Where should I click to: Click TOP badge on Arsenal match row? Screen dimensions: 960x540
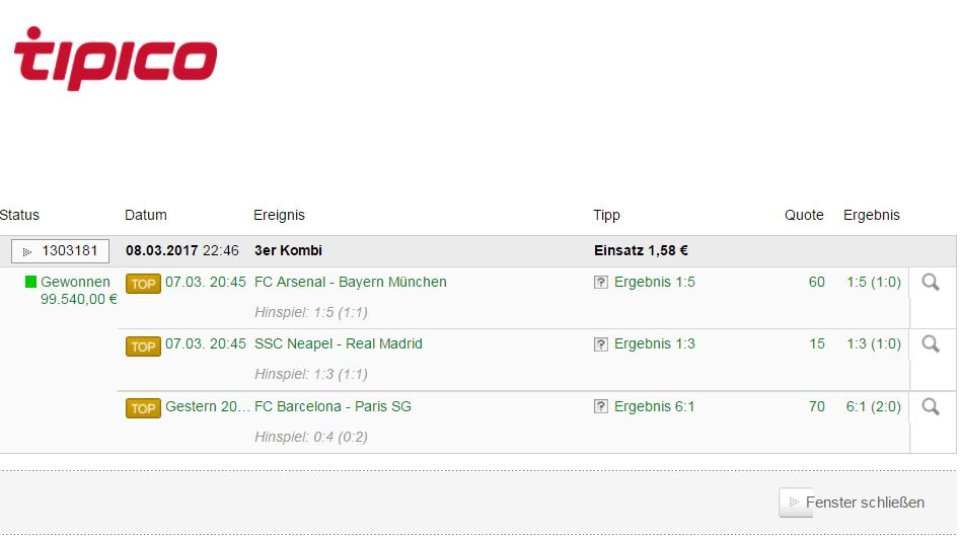(143, 284)
